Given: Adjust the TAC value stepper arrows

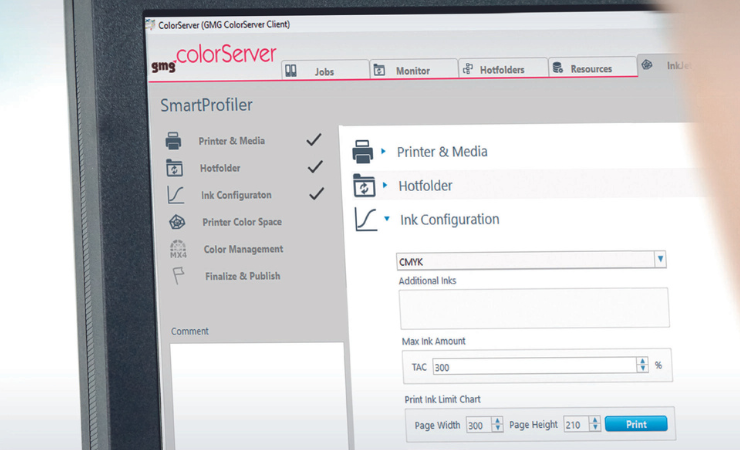Looking at the screenshot, I should coord(642,365).
